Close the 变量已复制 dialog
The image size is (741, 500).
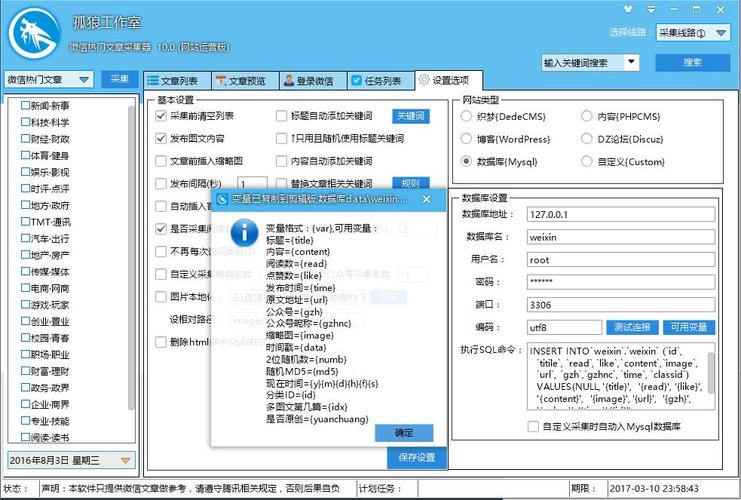click(x=426, y=199)
